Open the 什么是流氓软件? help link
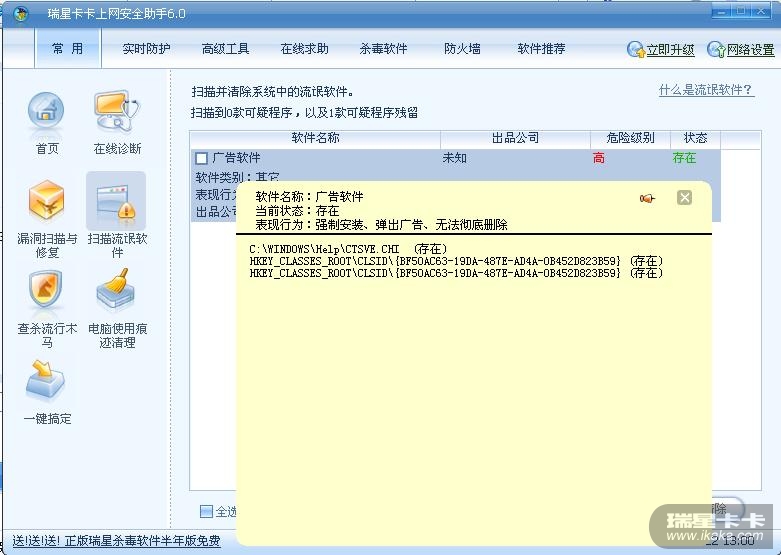 [705, 90]
